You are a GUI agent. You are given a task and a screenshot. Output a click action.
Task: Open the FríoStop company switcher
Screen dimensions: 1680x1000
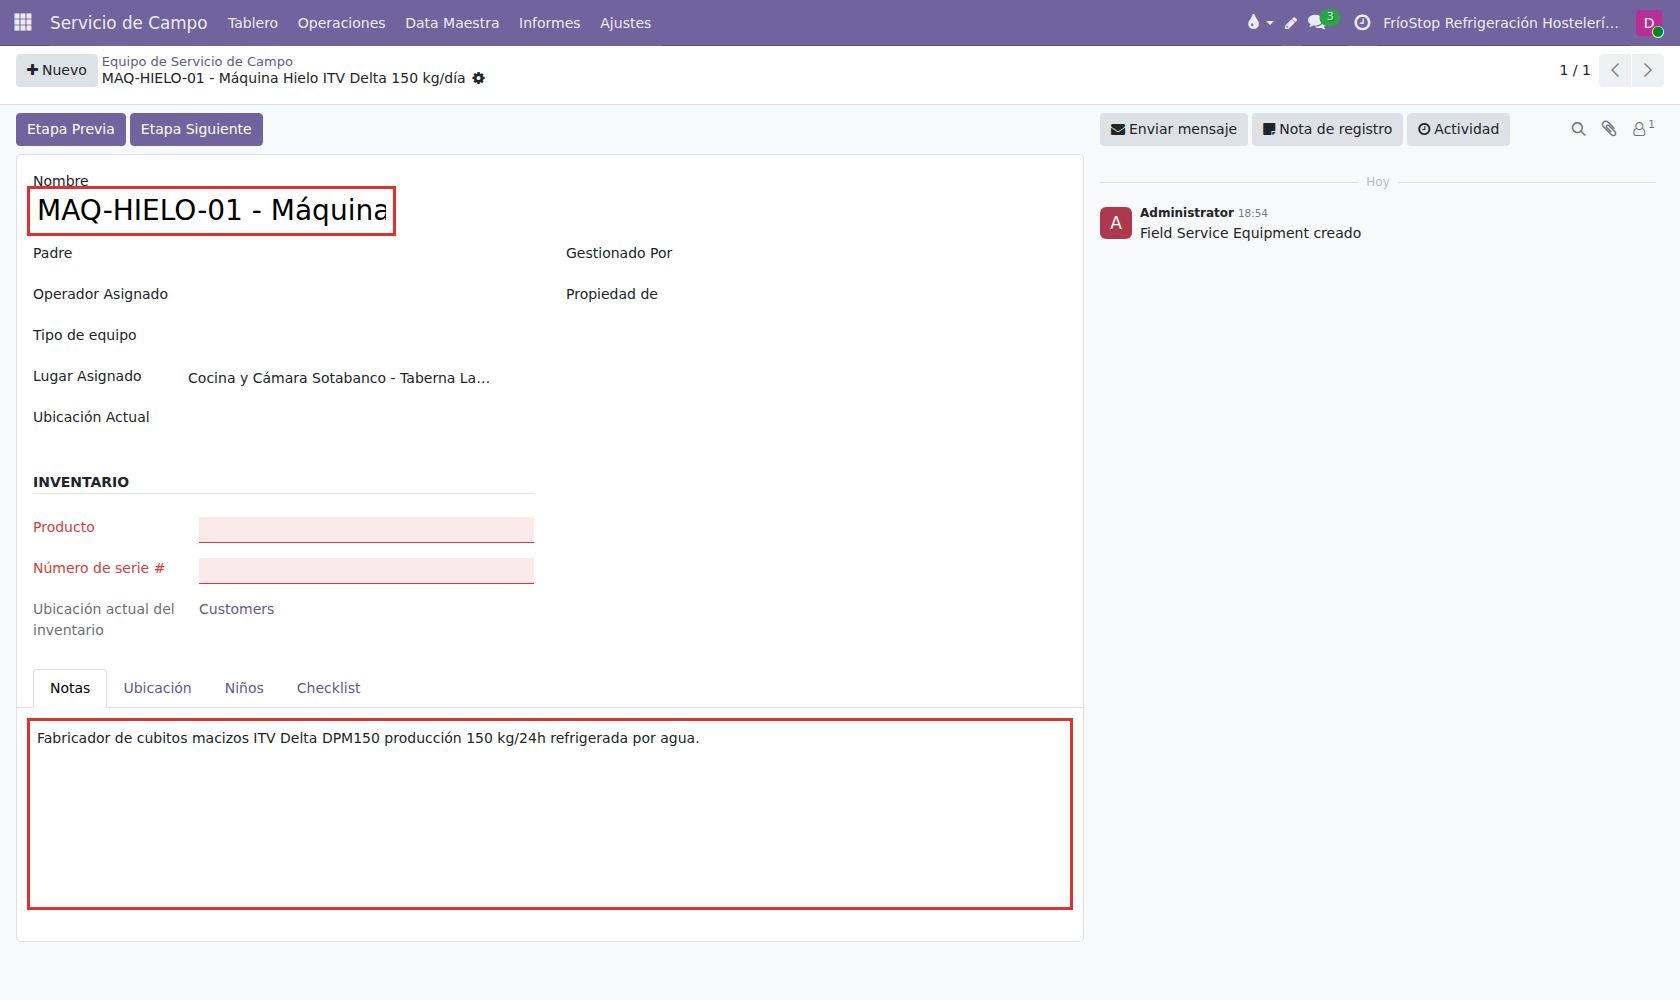click(1500, 23)
